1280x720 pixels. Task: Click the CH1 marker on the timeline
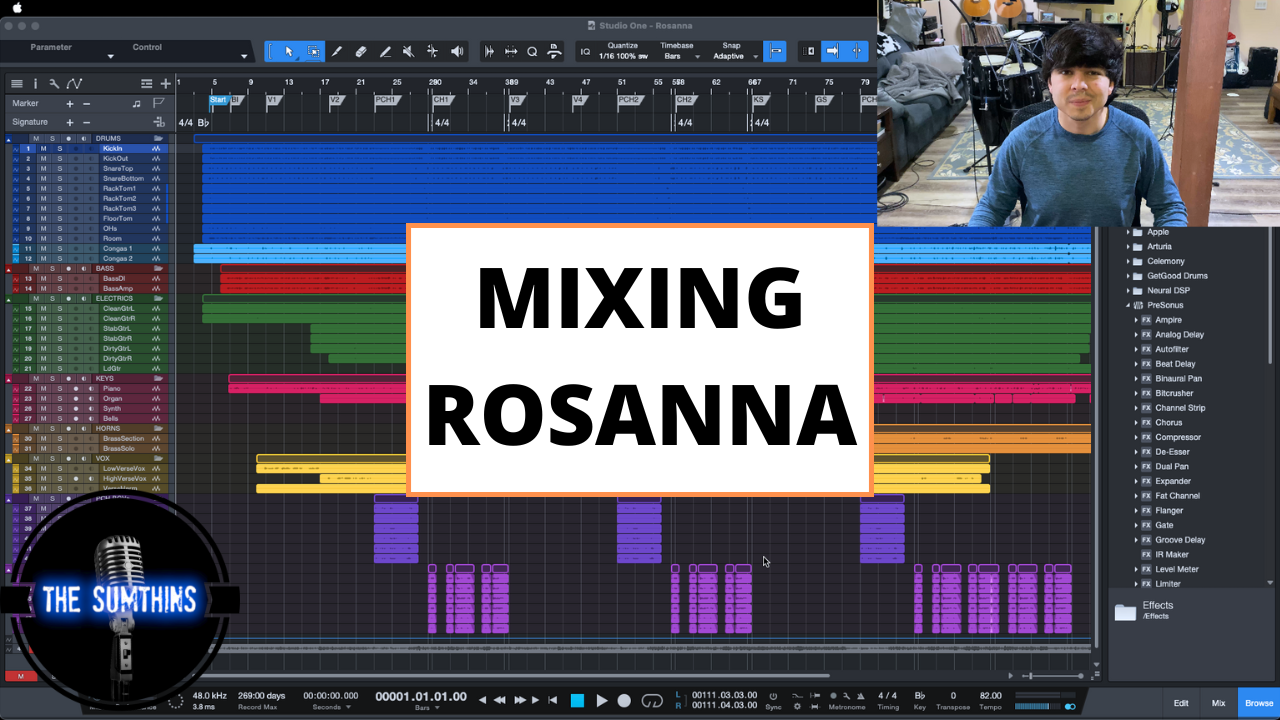click(x=441, y=100)
